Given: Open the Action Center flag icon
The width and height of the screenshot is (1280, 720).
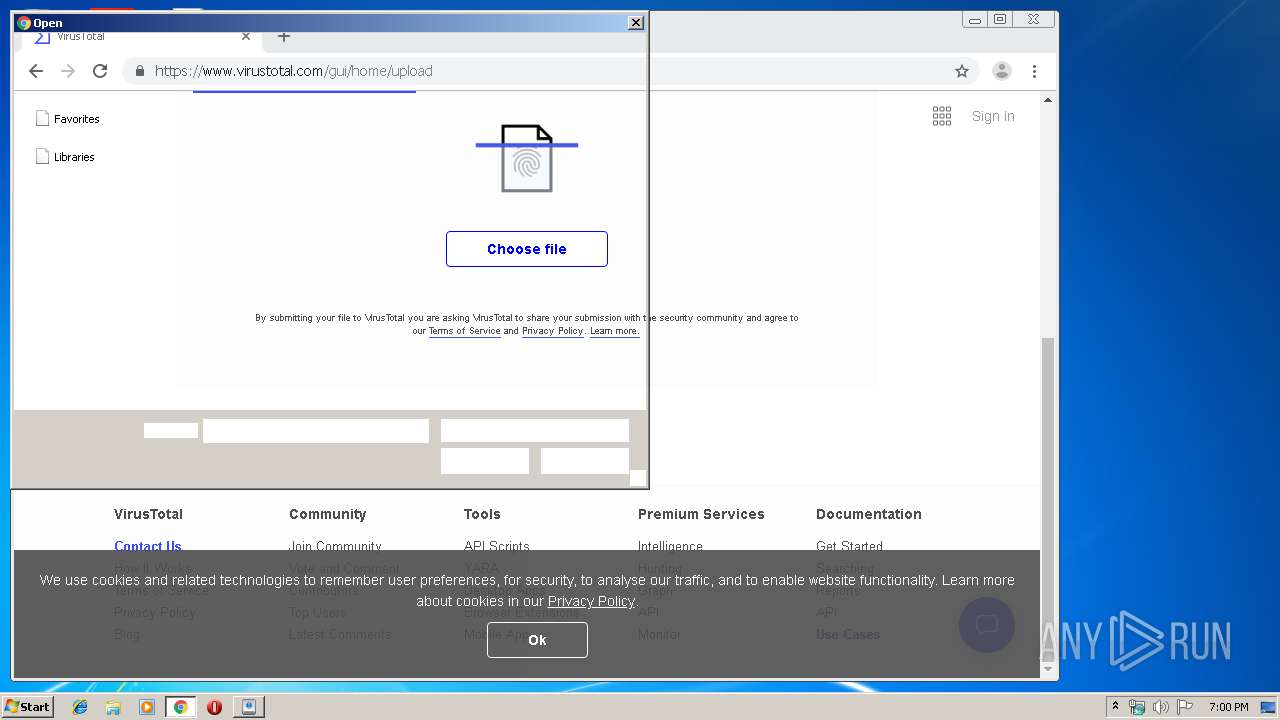Looking at the screenshot, I should (1185, 707).
